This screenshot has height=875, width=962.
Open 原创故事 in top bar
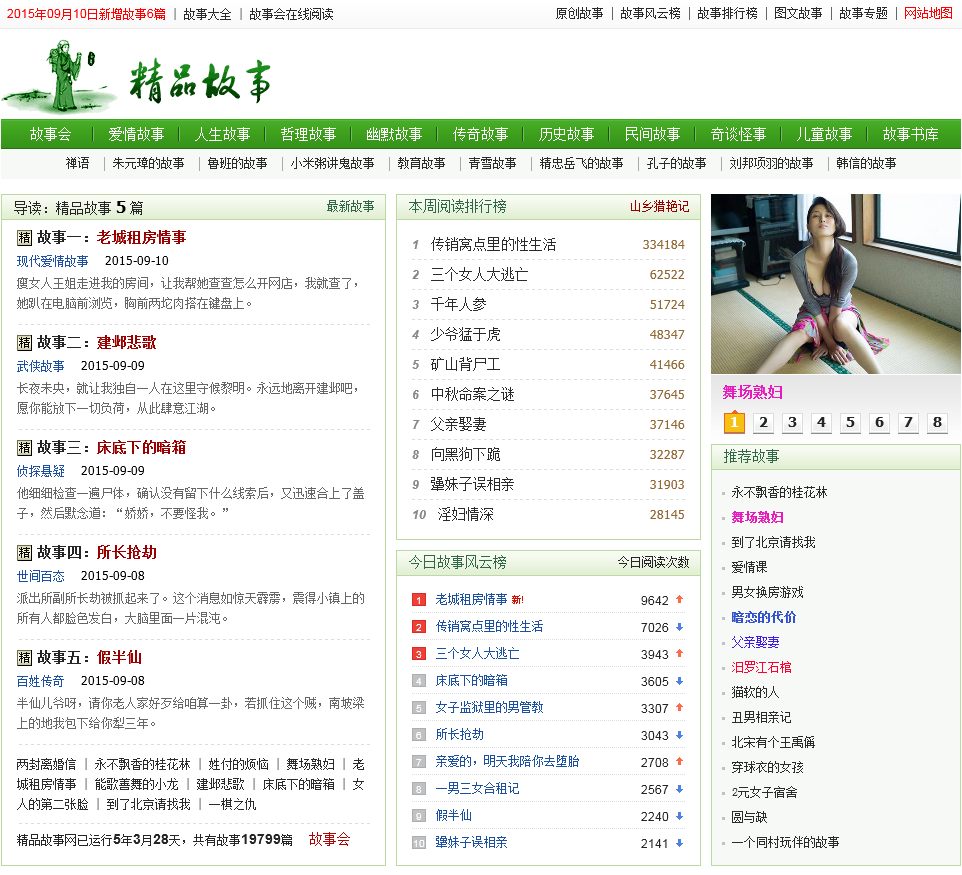point(579,13)
